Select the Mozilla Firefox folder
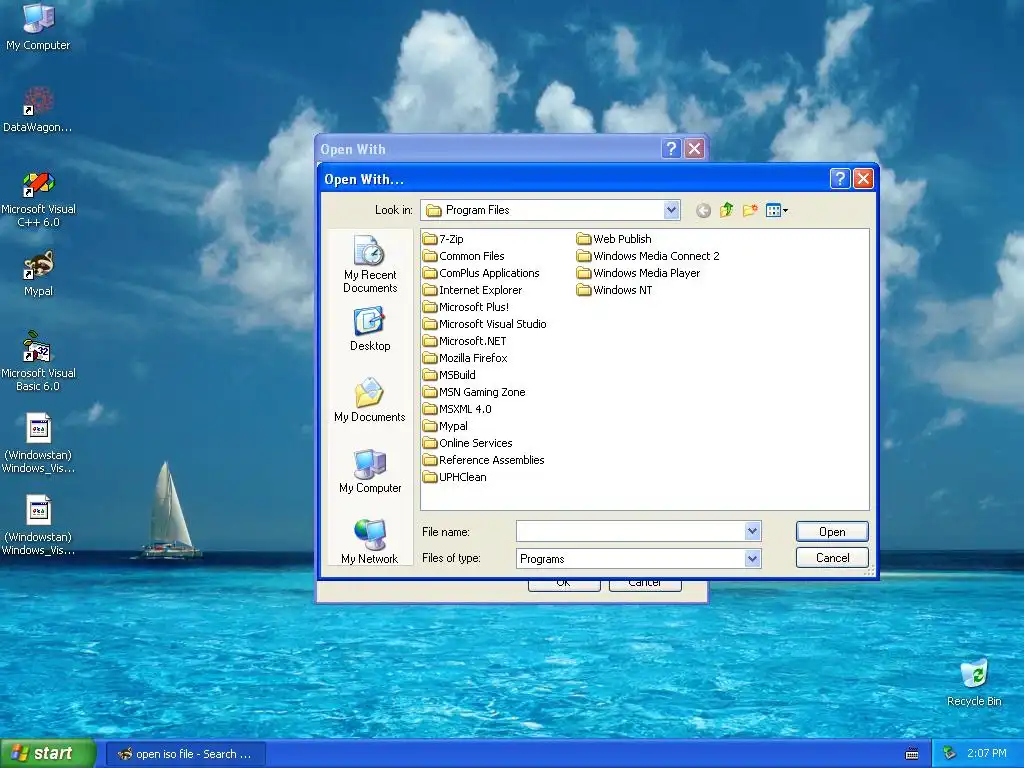This screenshot has height=768, width=1024. pos(466,358)
